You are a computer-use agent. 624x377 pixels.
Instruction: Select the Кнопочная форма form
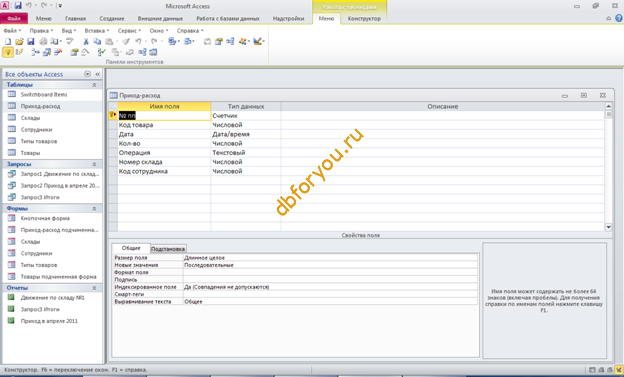(x=45, y=218)
